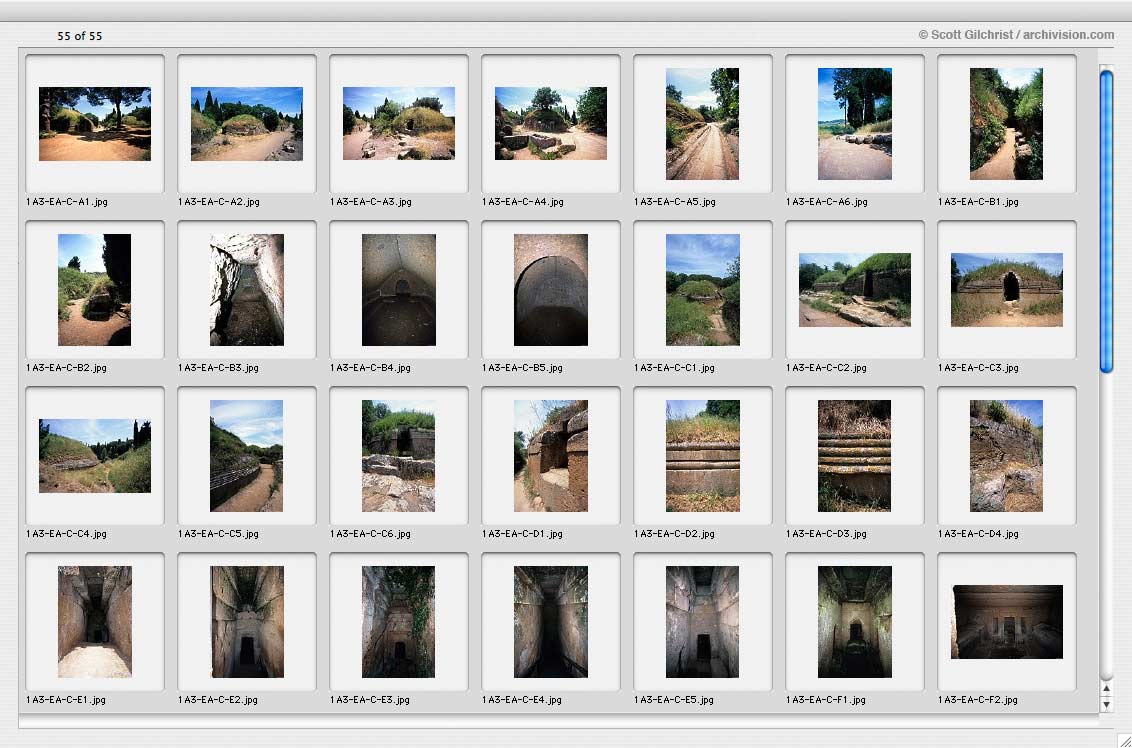Select the file name label 1A3-EA-C-E3.jpg
The height and width of the screenshot is (748, 1132).
pyautogui.click(x=370, y=700)
